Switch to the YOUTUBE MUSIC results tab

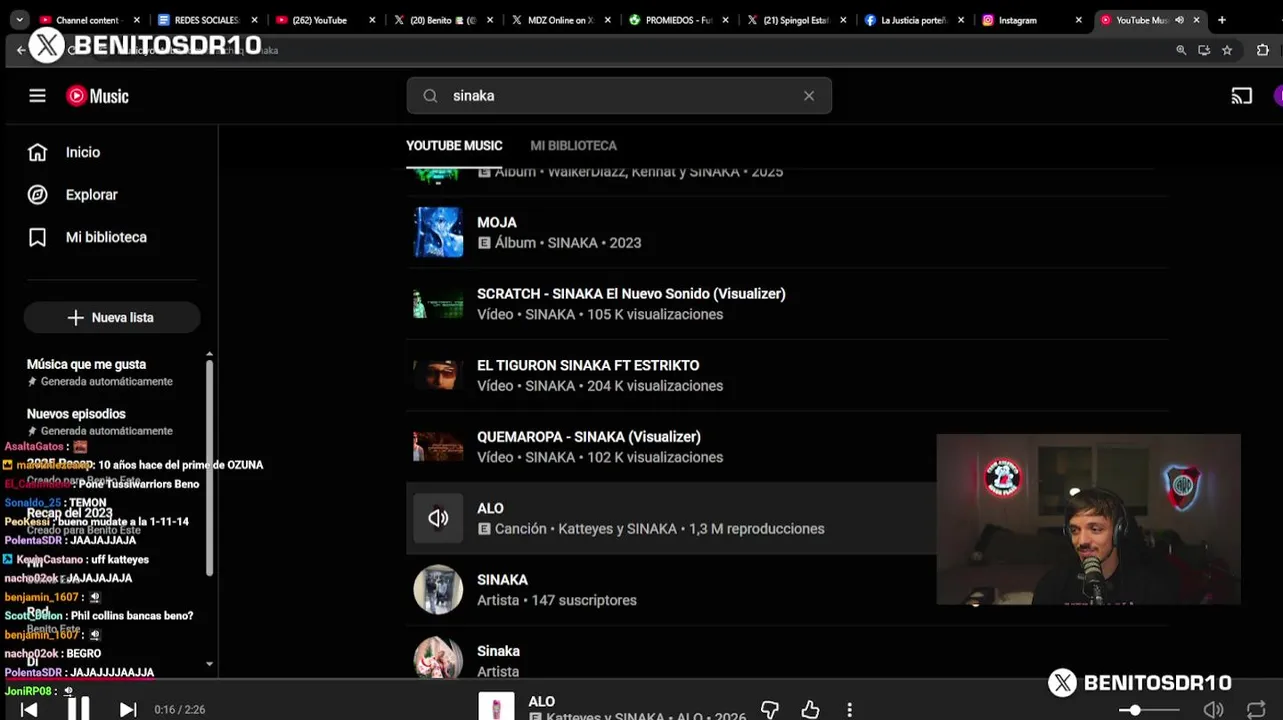tap(454, 146)
